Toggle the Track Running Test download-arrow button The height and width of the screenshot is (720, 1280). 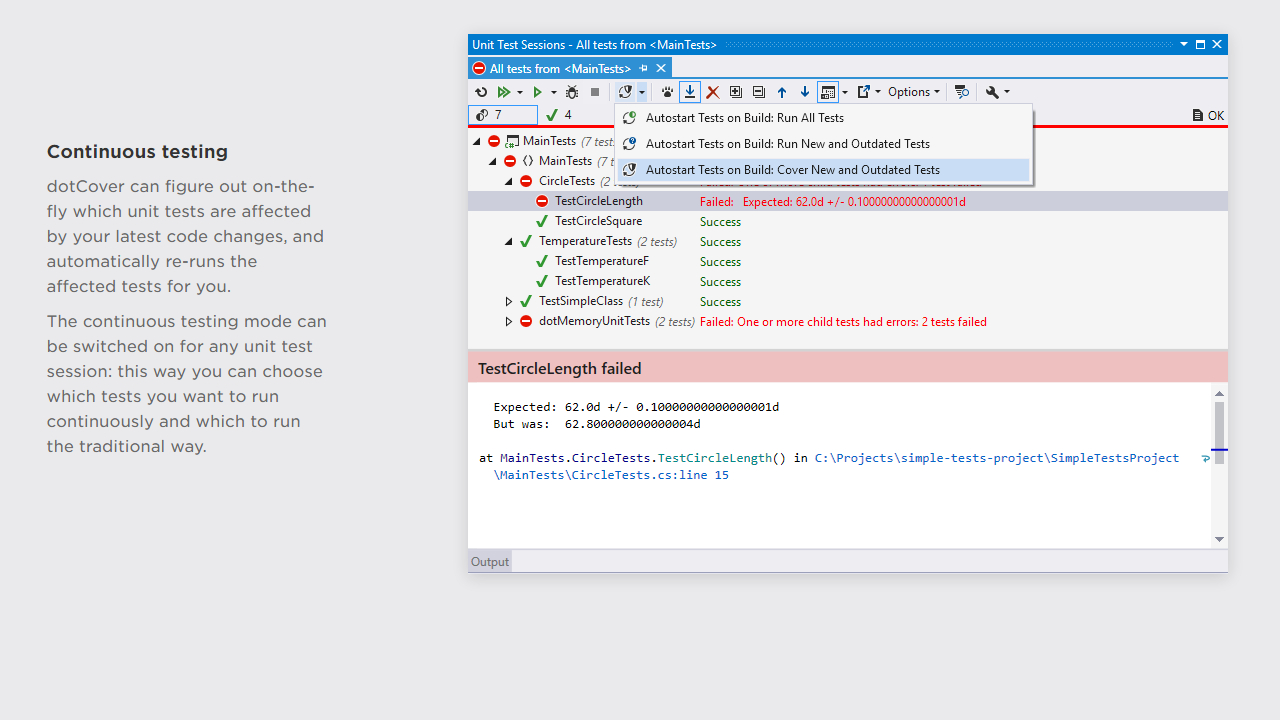click(x=690, y=92)
